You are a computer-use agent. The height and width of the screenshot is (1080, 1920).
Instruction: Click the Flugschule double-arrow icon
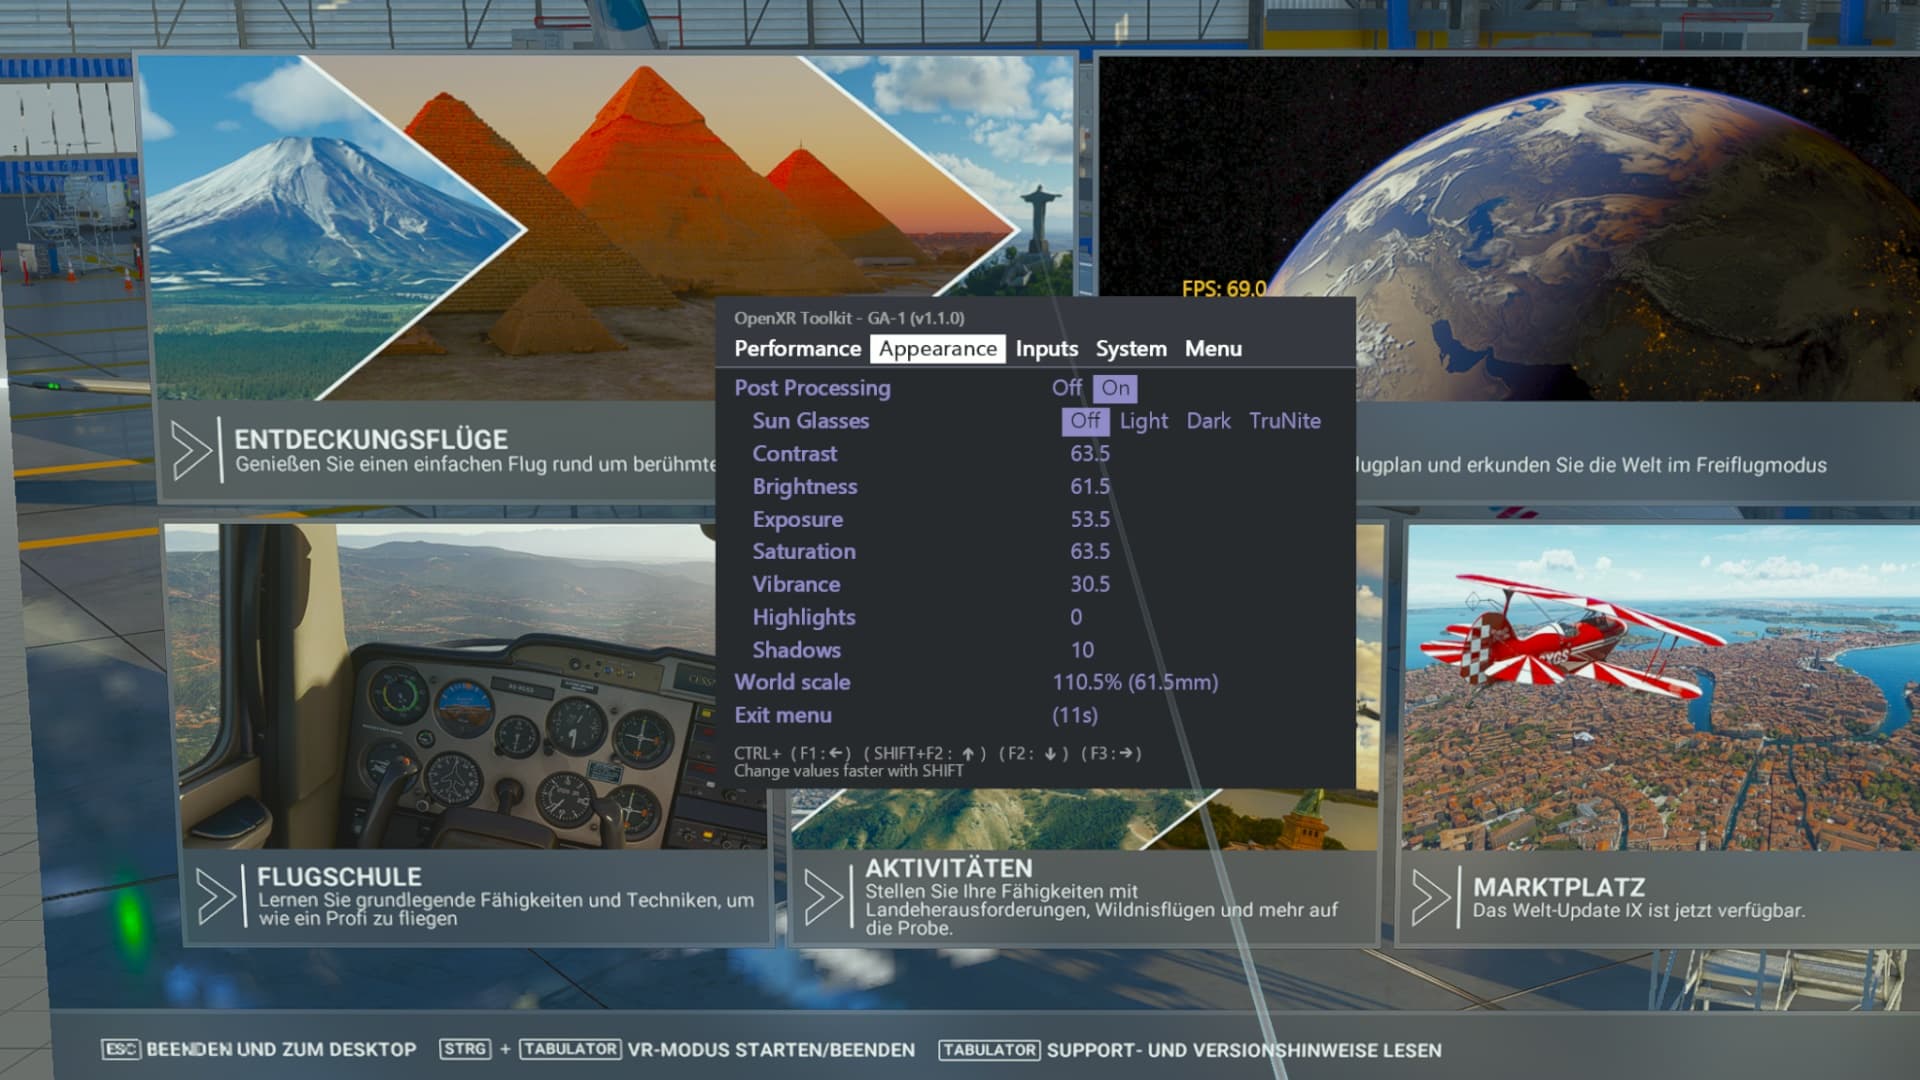[217, 896]
